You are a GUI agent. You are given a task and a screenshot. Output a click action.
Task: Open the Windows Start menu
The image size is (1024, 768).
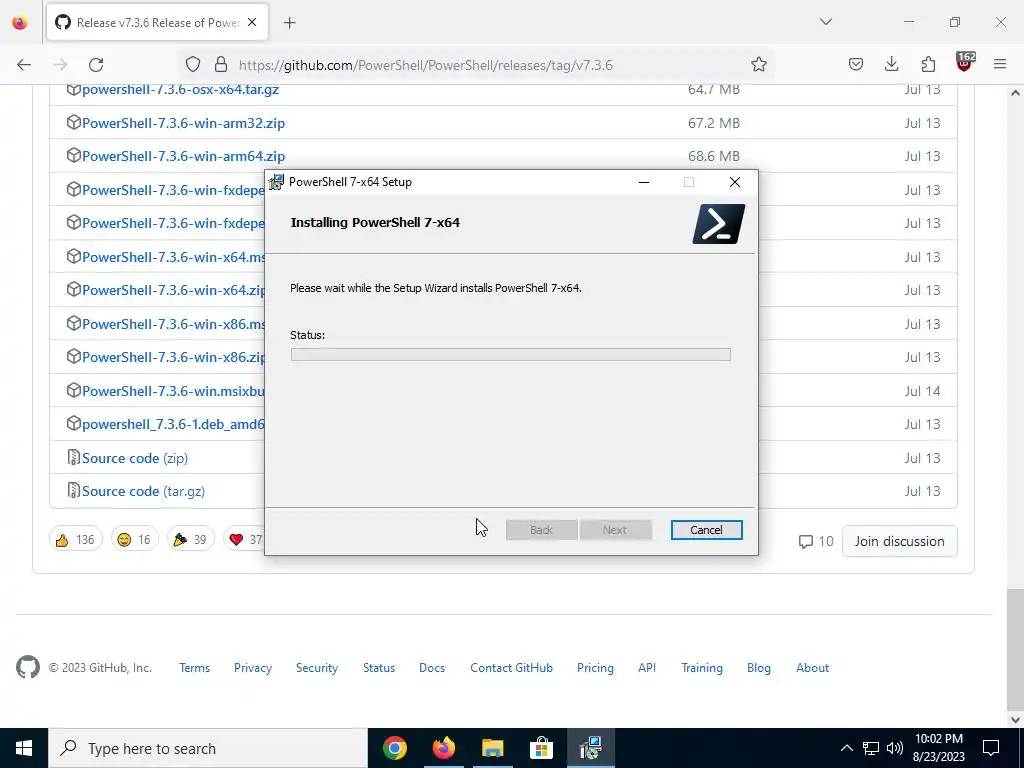tap(24, 748)
